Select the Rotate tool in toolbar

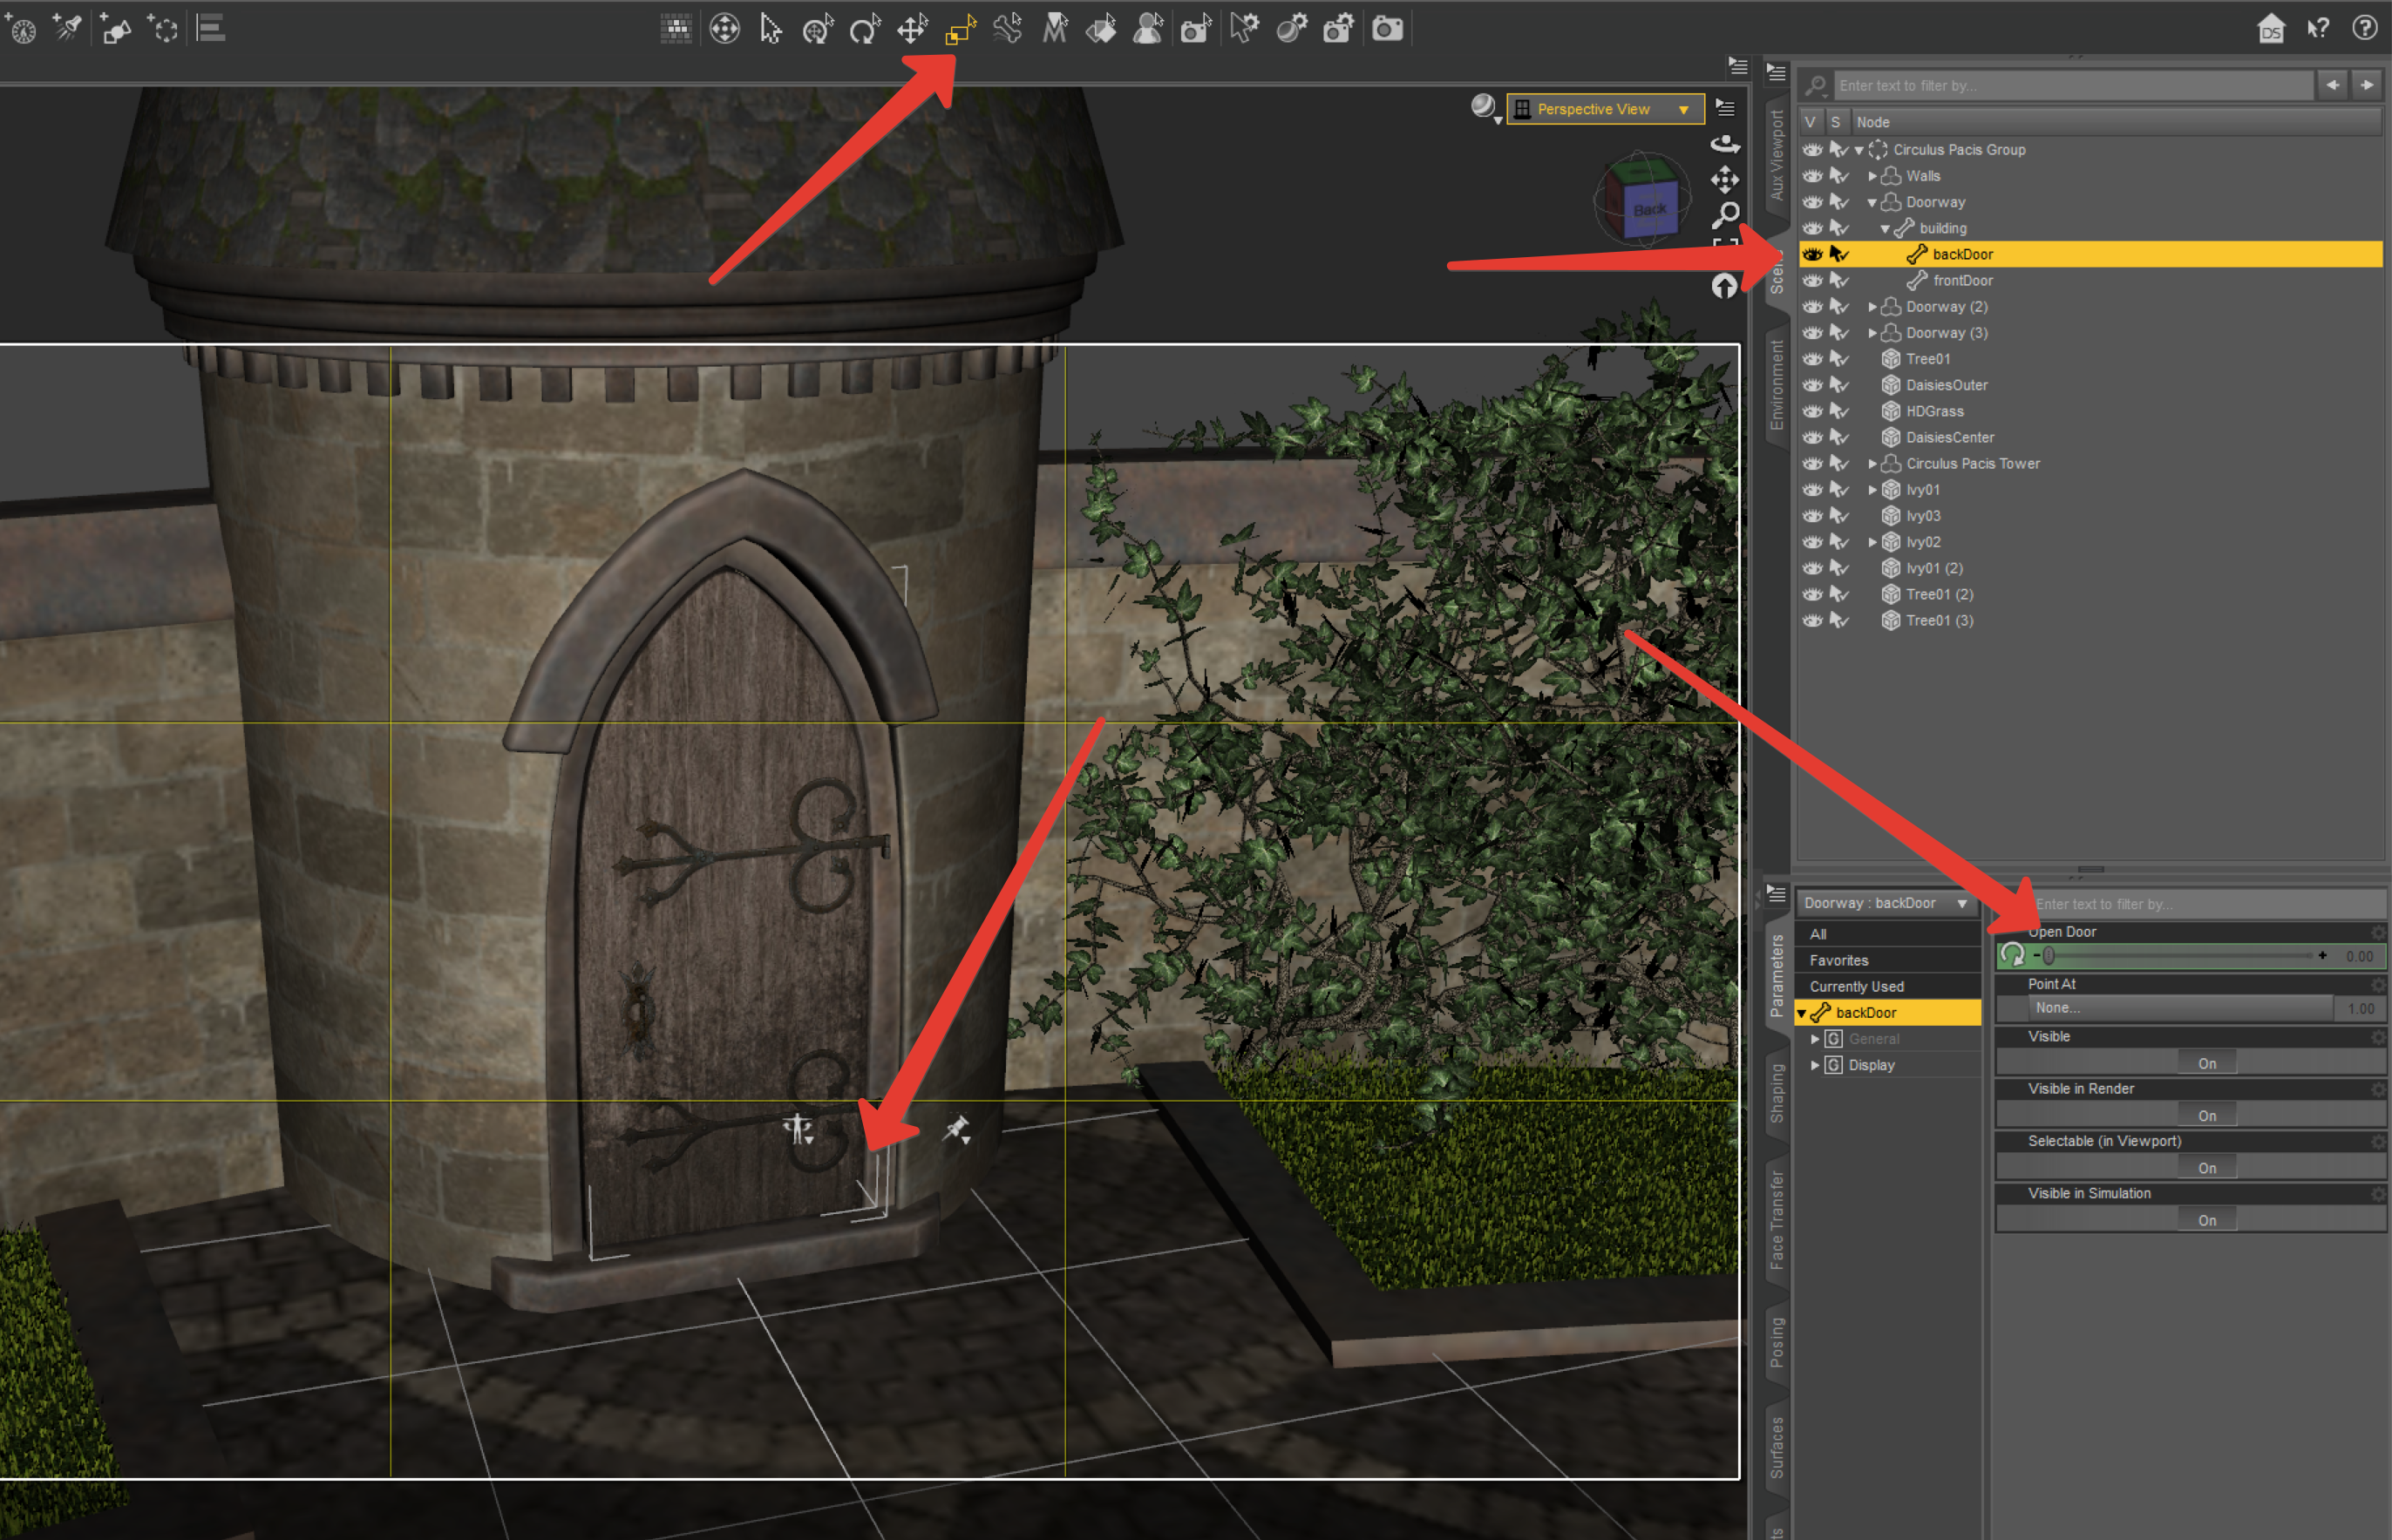tap(865, 29)
